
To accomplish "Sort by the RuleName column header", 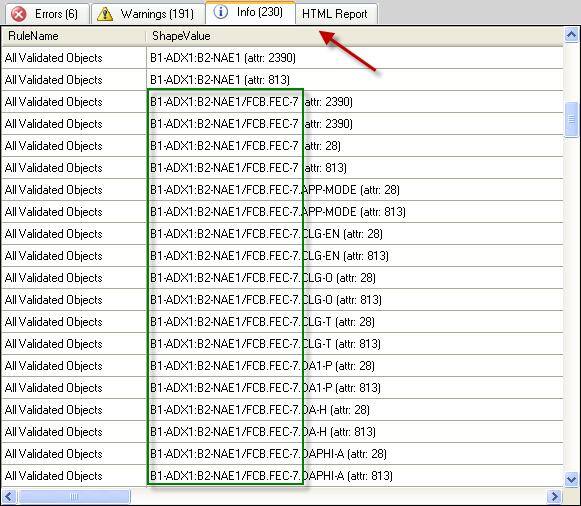I will tap(73, 36).
